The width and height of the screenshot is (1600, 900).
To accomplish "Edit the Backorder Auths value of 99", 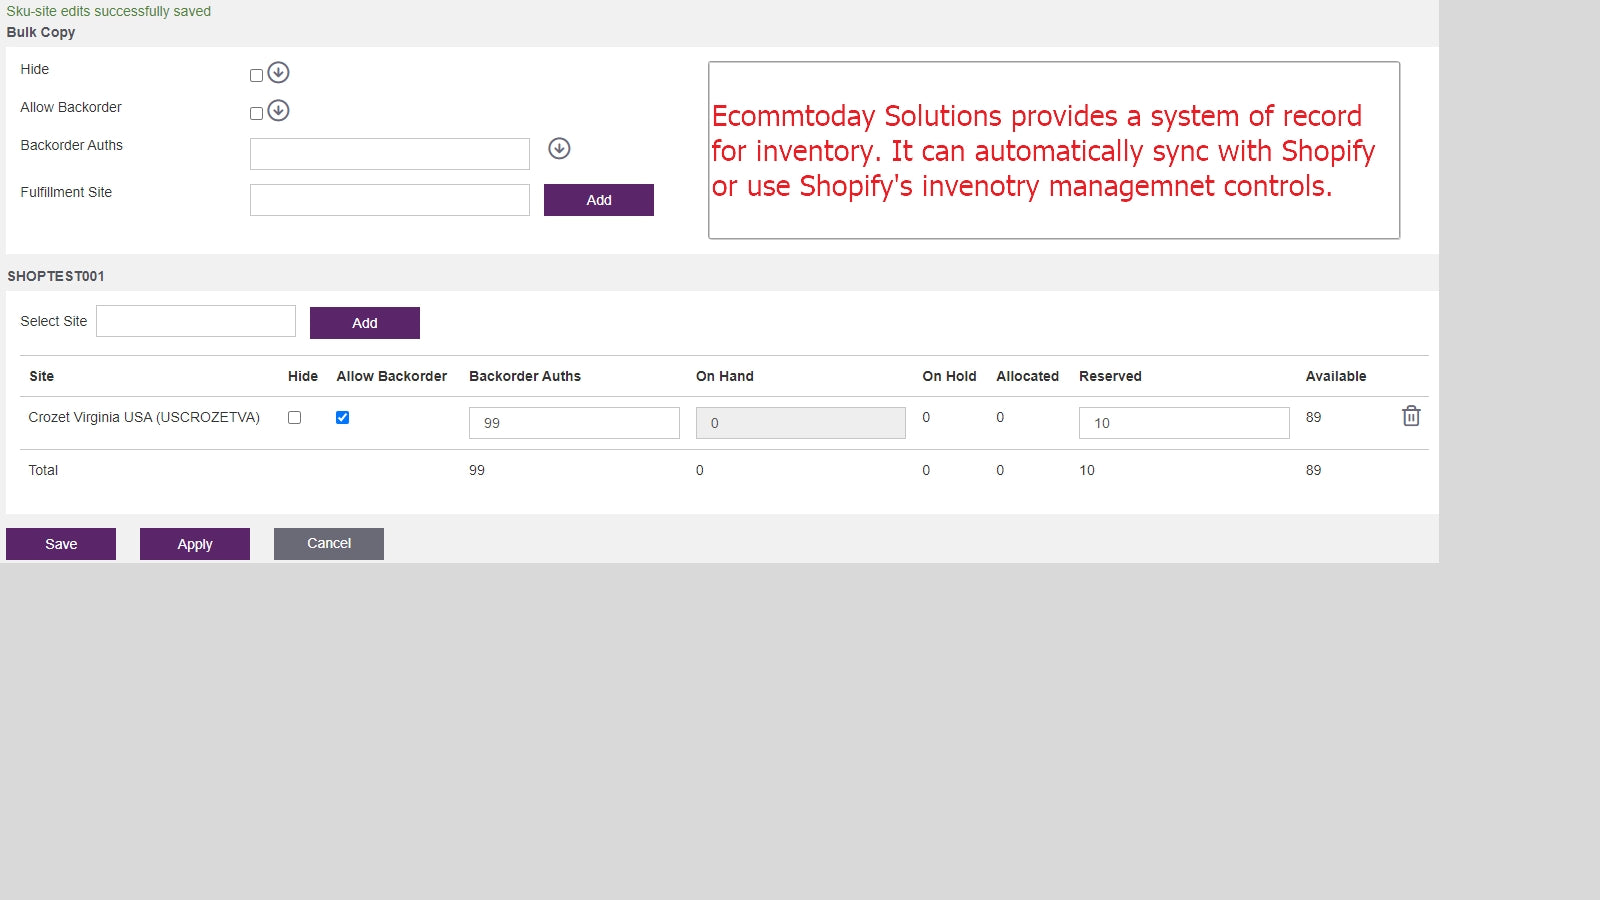I will [x=573, y=422].
